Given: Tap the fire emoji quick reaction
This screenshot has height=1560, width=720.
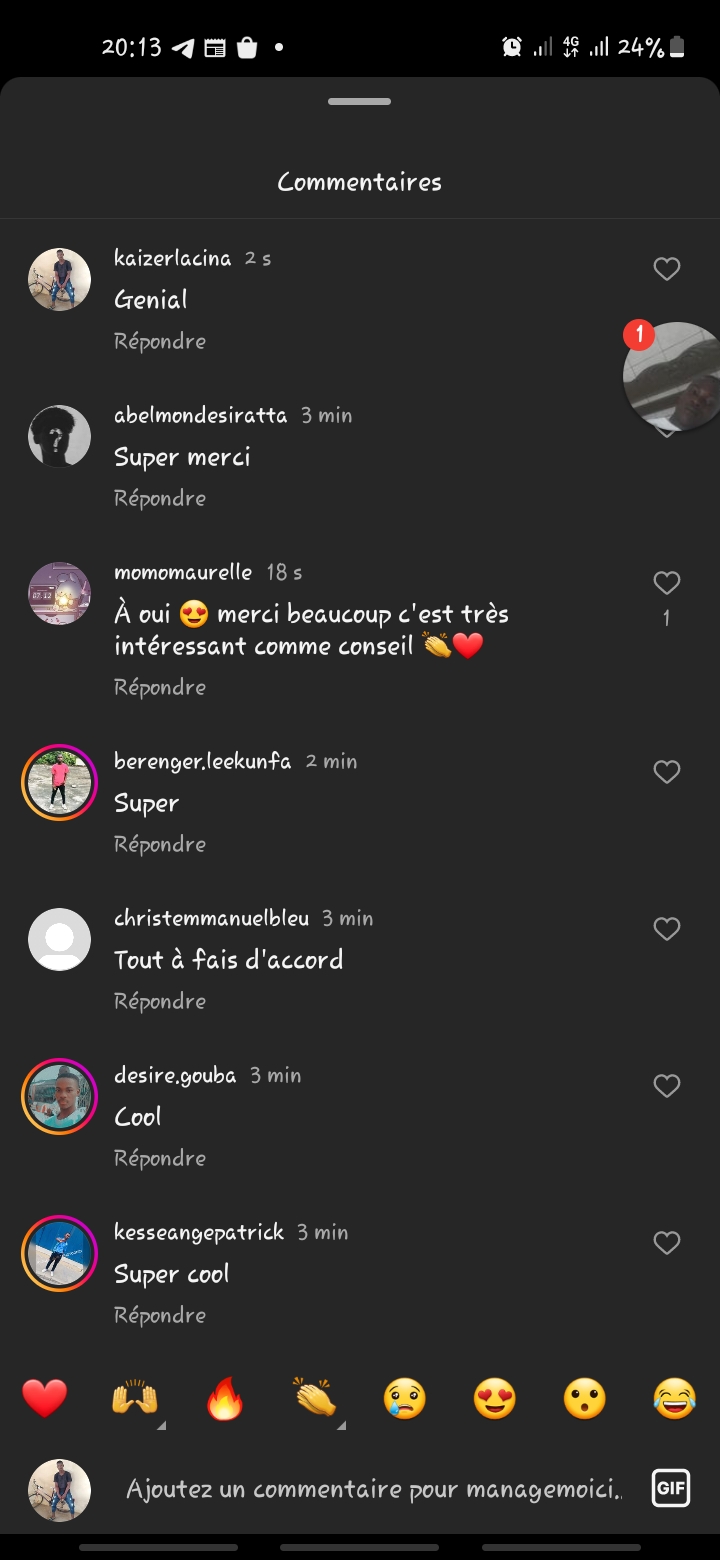Looking at the screenshot, I should [x=225, y=1398].
